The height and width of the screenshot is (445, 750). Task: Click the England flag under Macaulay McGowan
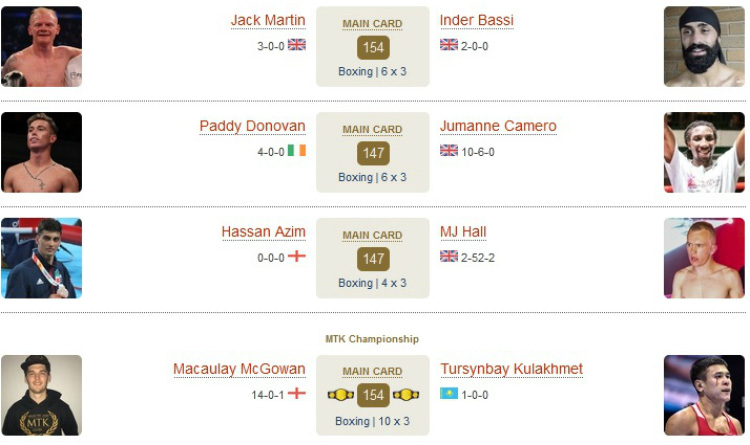click(x=297, y=393)
